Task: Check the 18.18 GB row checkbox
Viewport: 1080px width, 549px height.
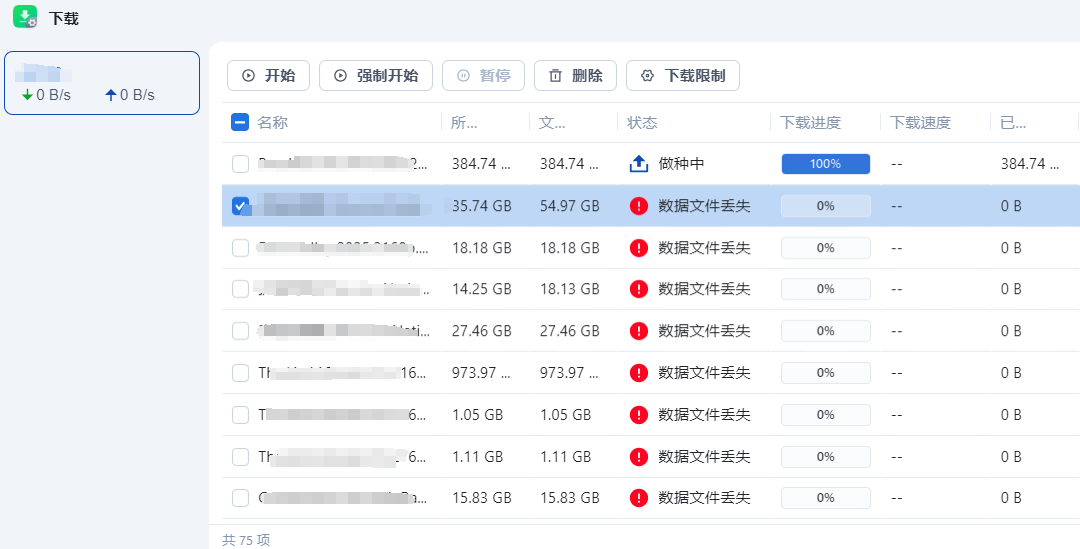Action: (240, 248)
